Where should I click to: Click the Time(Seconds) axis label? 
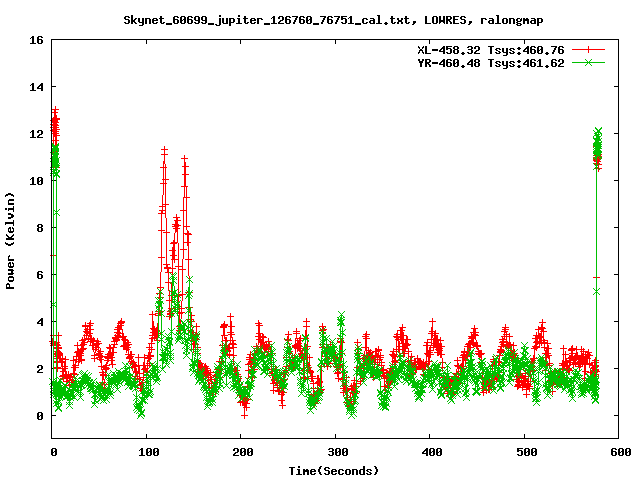click(x=334, y=471)
